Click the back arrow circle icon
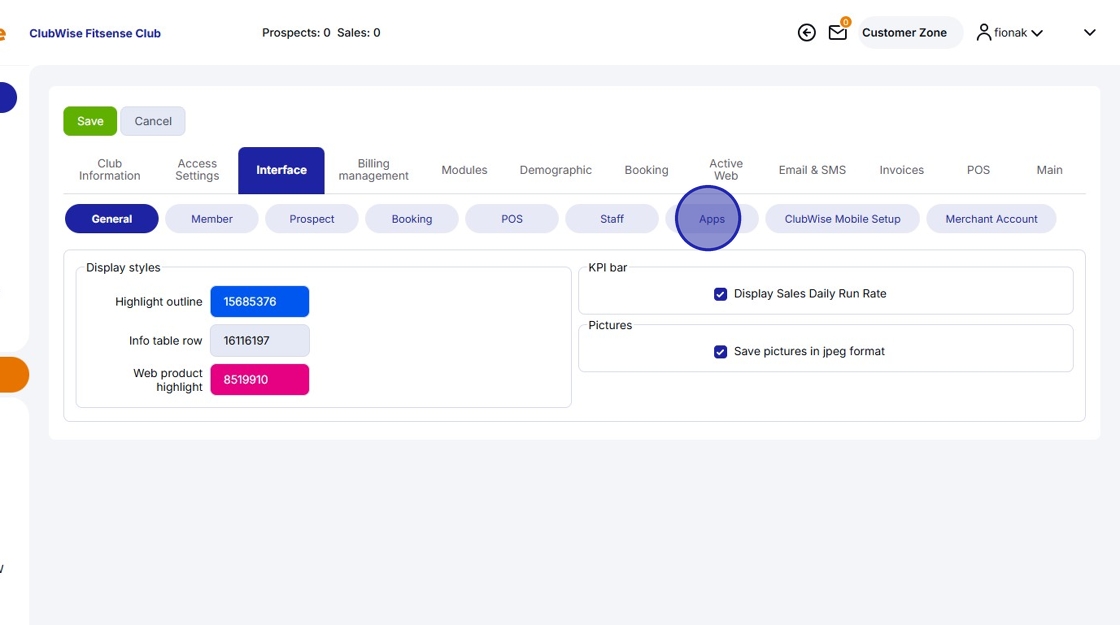Screen dimensions: 1120x625 pos(806,33)
